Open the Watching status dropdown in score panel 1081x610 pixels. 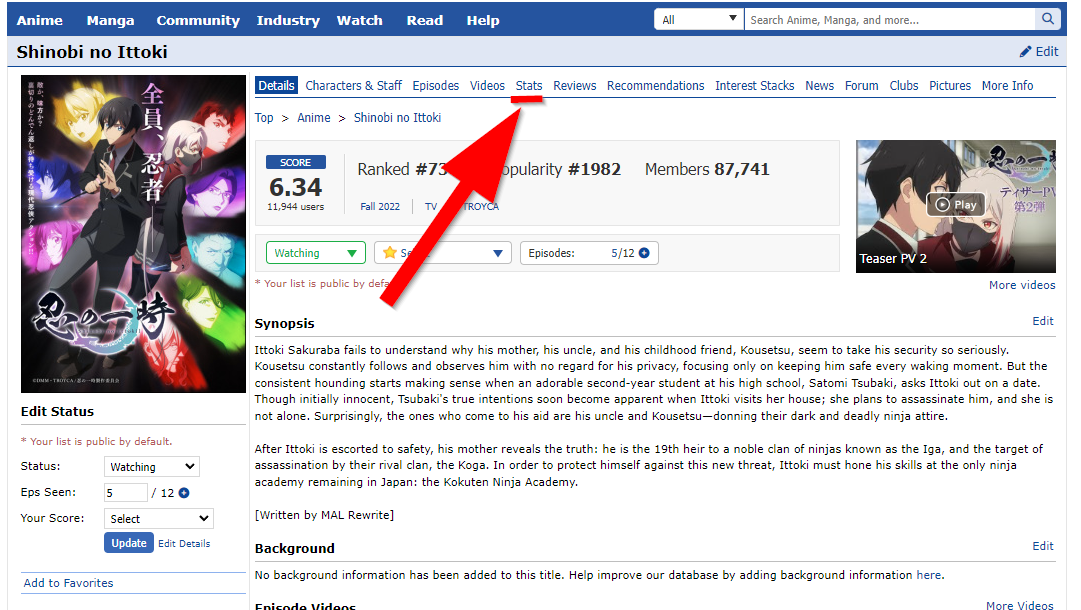tap(316, 253)
